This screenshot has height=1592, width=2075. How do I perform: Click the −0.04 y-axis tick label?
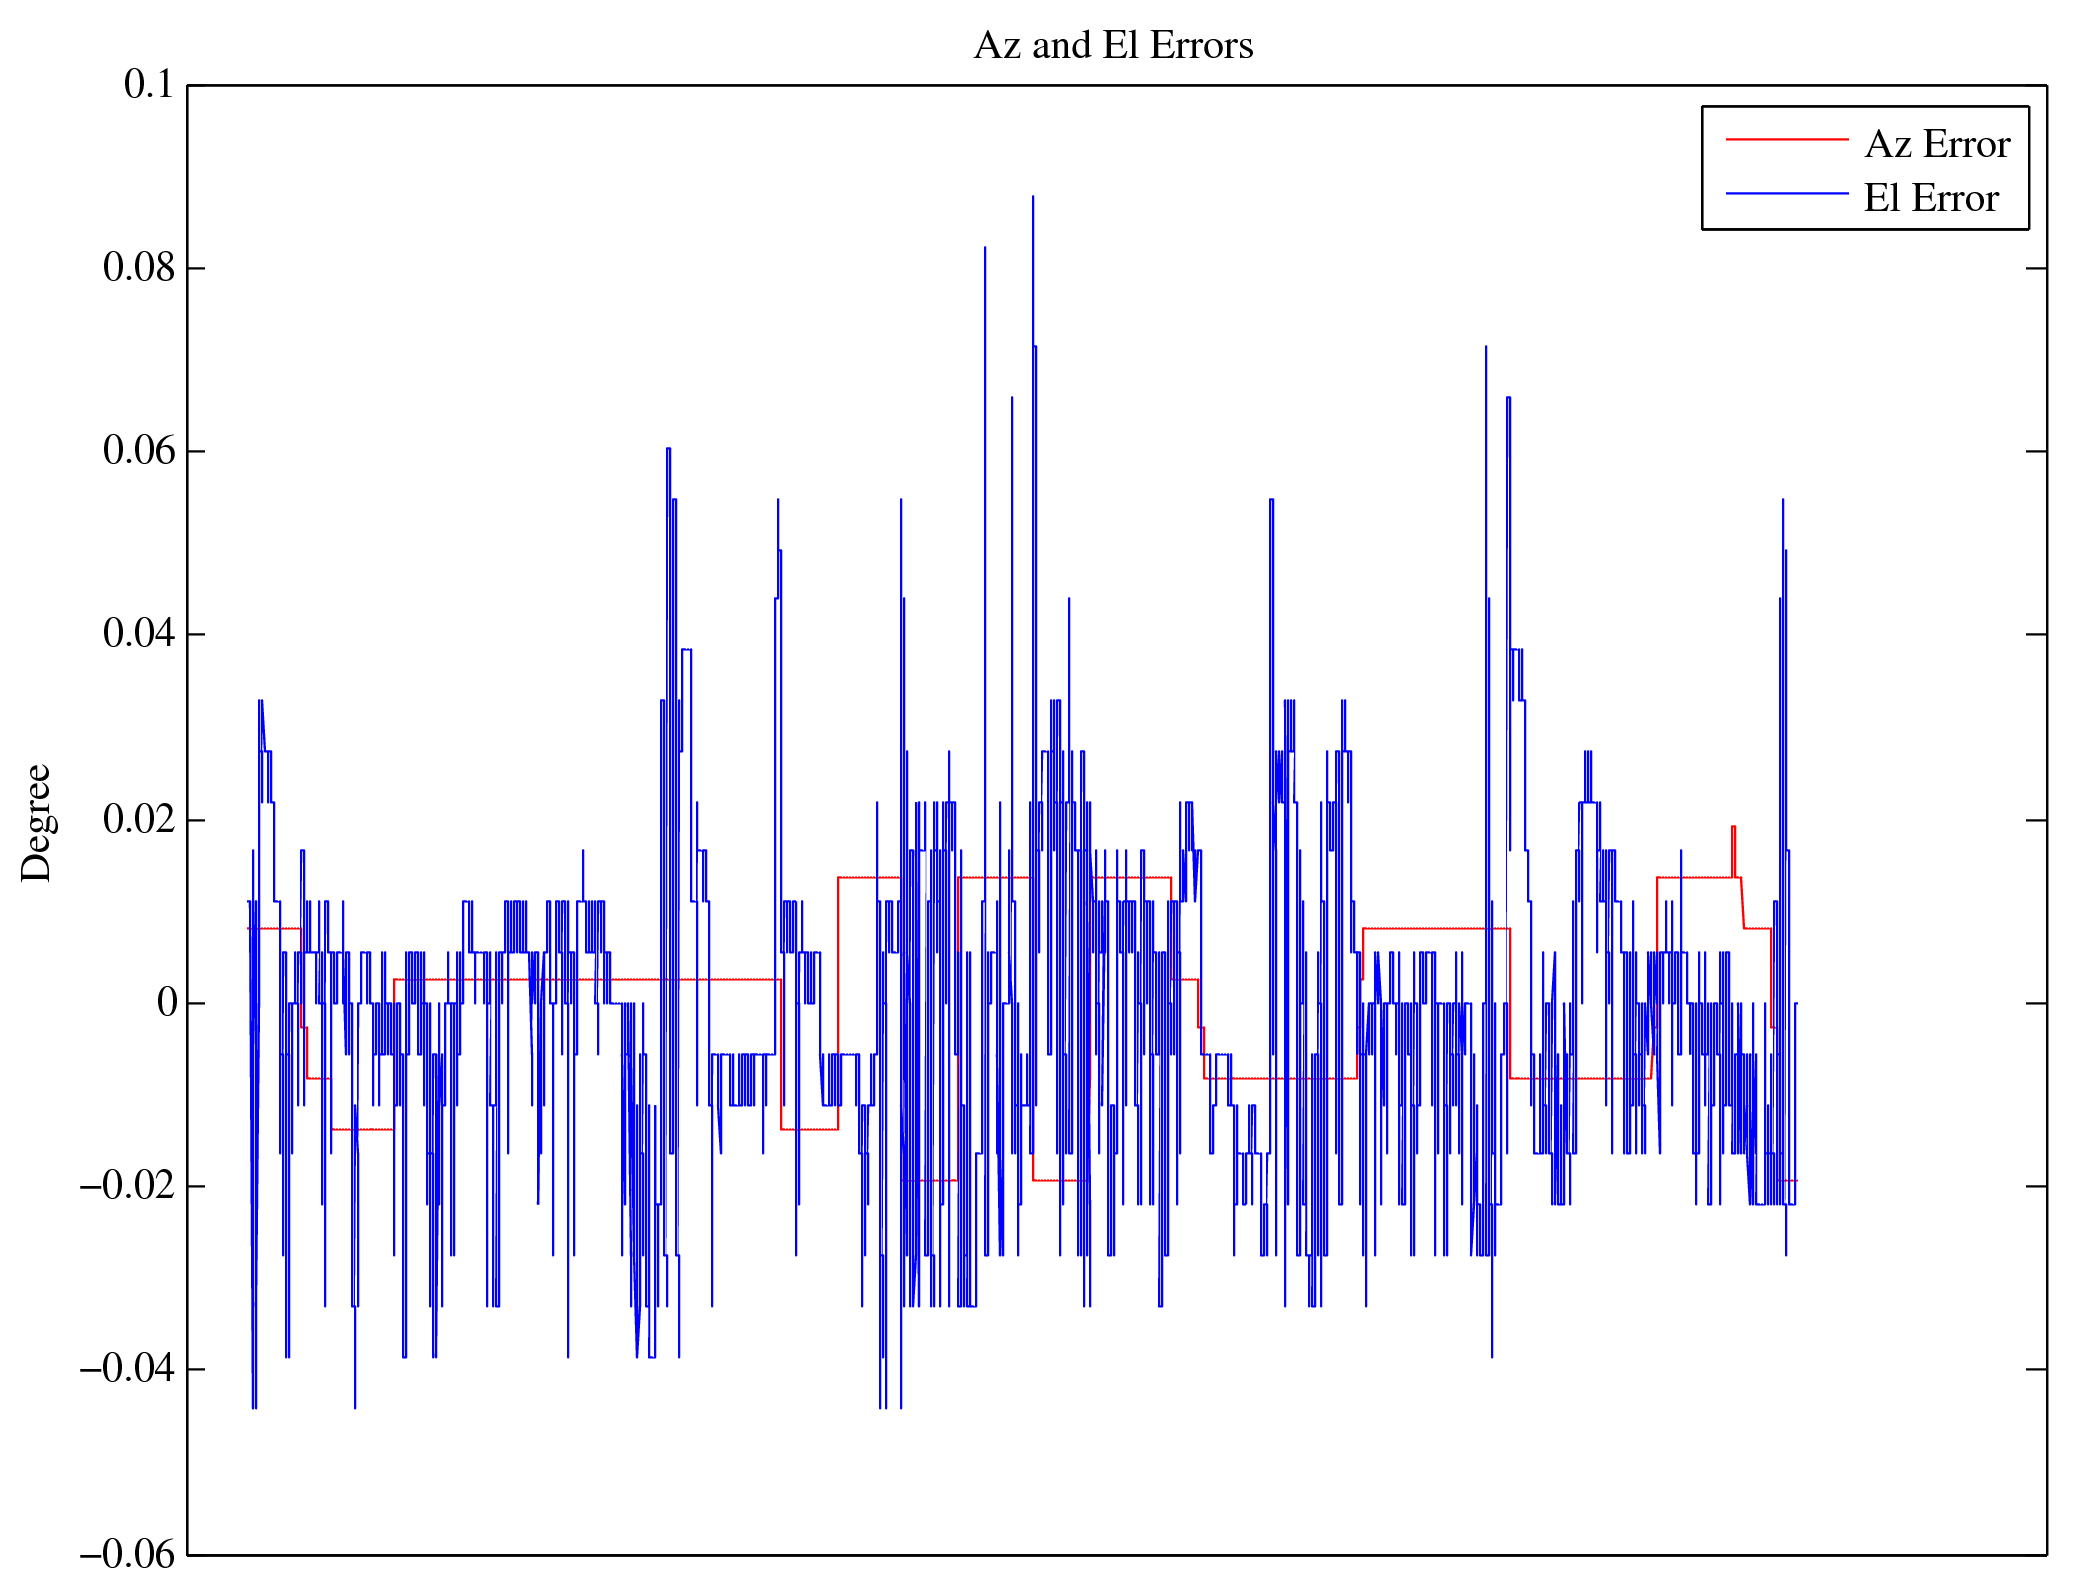tap(127, 1369)
